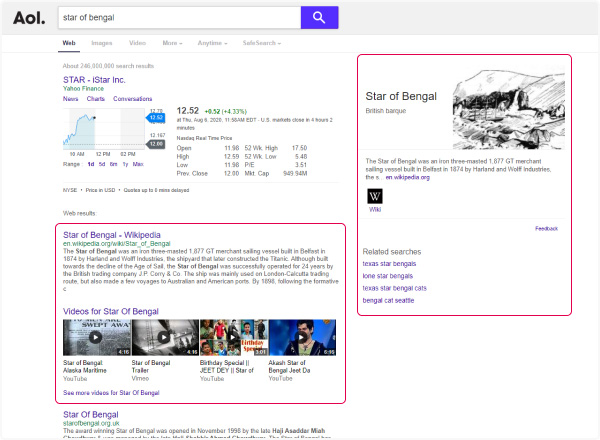Click the Feedback link in knowledge panel

[x=546, y=228]
